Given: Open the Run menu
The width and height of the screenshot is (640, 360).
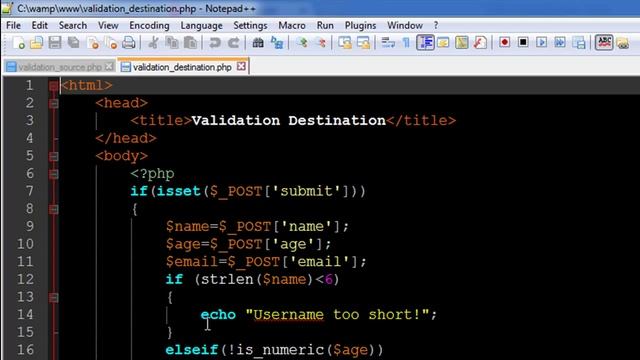Looking at the screenshot, I should click(x=325, y=25).
